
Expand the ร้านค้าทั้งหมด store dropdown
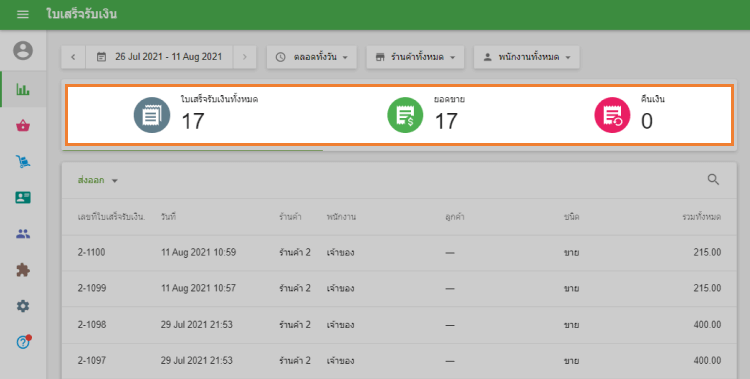pos(415,57)
